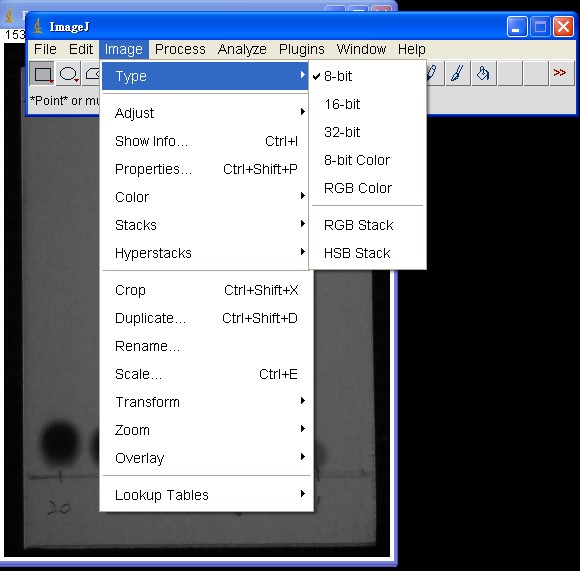Image resolution: width=580 pixels, height=571 pixels.
Task: Open the Help menu
Action: [x=412, y=49]
